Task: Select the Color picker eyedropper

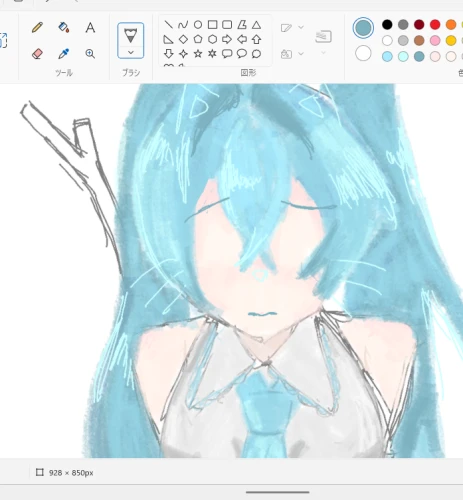Action: point(64,54)
